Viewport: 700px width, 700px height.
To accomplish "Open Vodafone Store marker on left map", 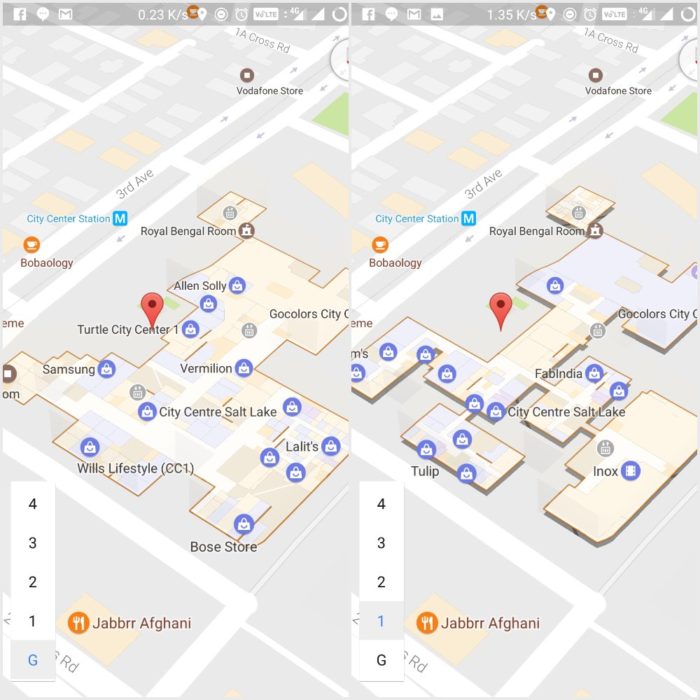I will coord(247,75).
